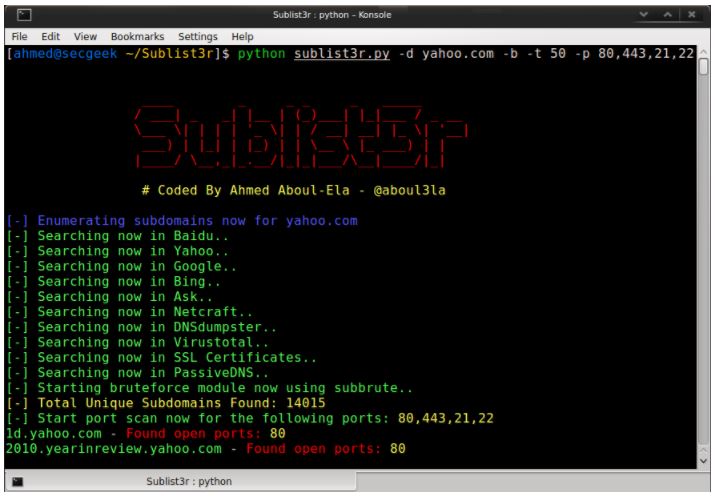Click the 'Searching now in Netcraft..' line
The height and width of the screenshot is (496, 715).
click(x=129, y=312)
